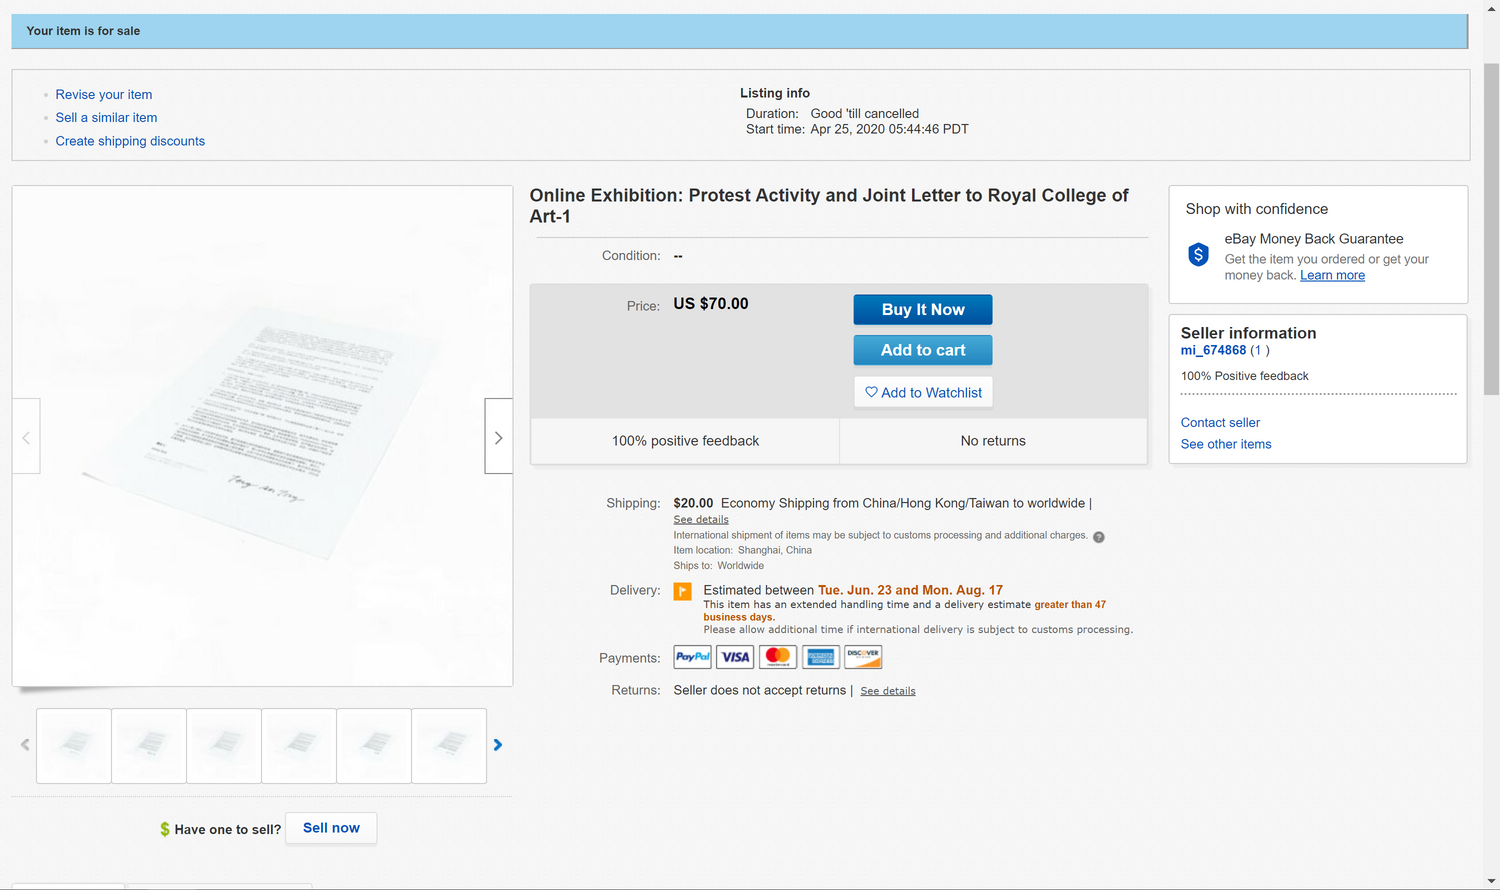Click the PayPal payment icon

[692, 657]
